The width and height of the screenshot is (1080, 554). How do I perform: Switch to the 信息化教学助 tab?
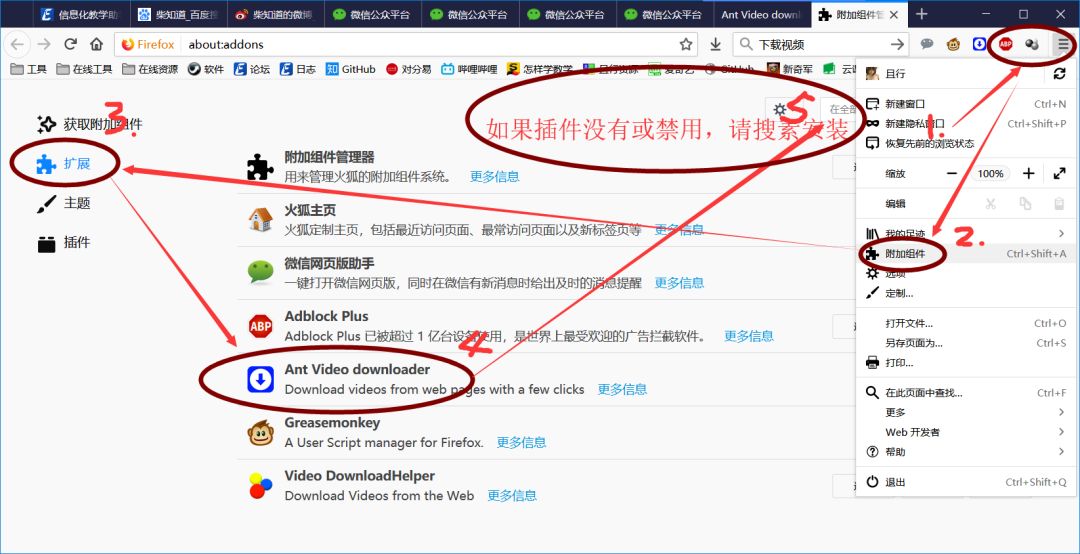tap(81, 14)
